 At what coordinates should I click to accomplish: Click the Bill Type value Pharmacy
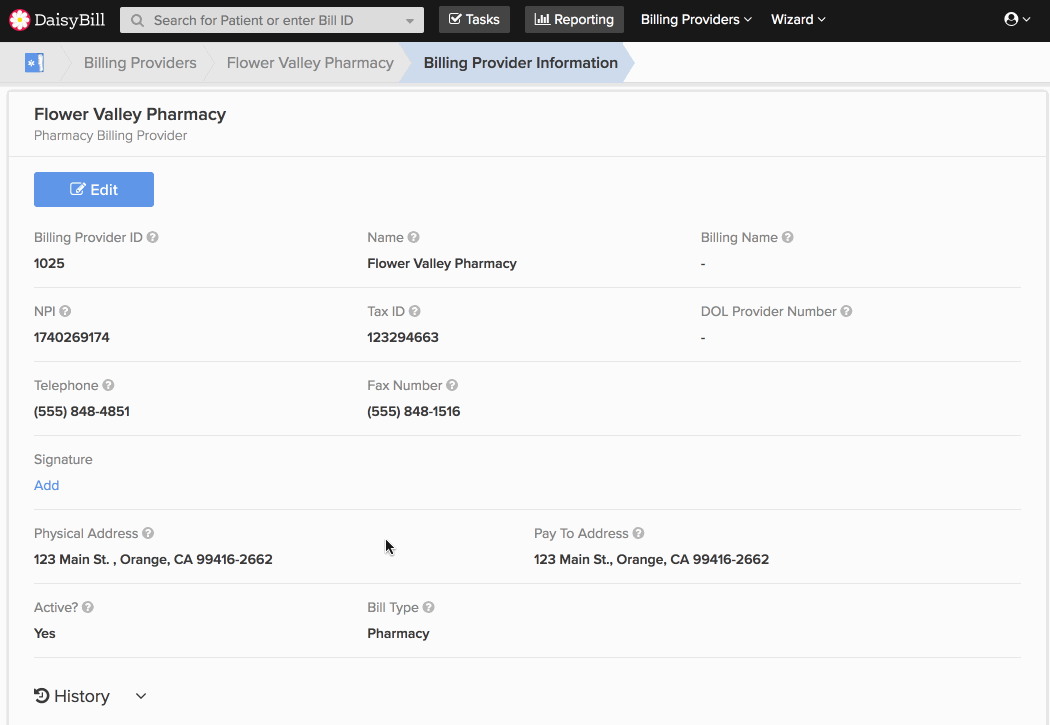coord(398,633)
